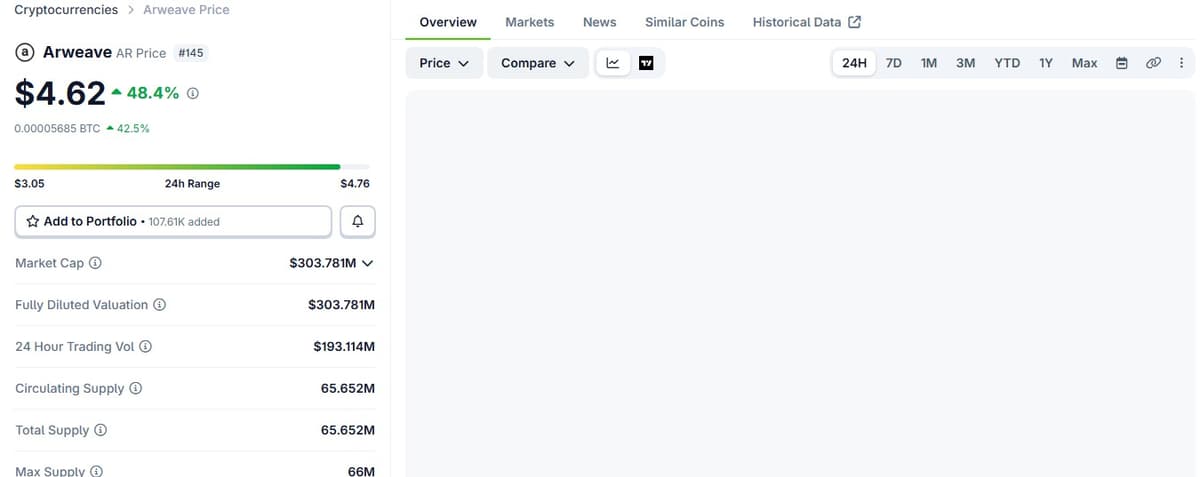
Task: Select the 7D chart range
Action: coord(894,63)
